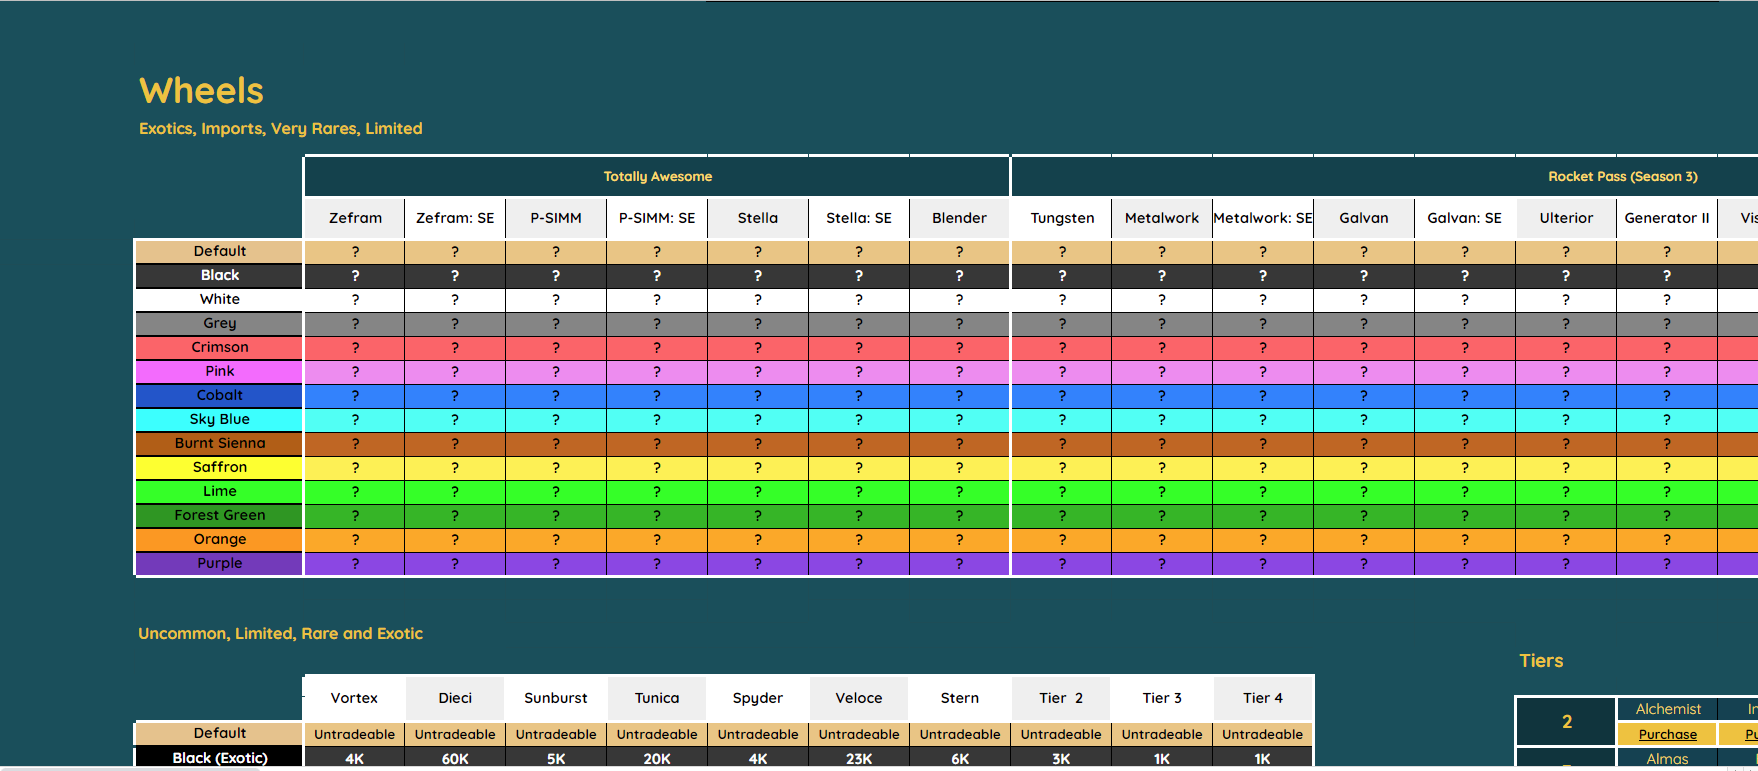
Task: Click the White cell under Stella
Action: point(758,300)
